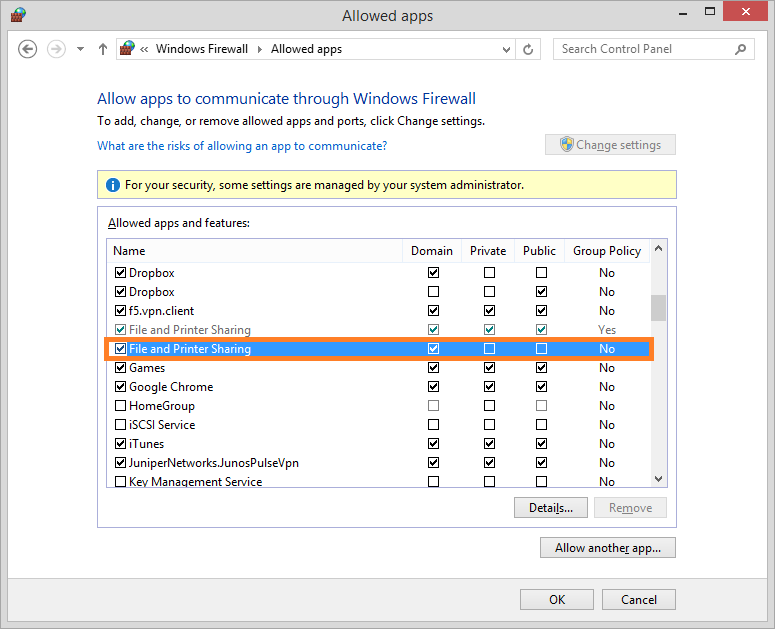
Task: Sort the list by Name column header
Action: point(129,251)
